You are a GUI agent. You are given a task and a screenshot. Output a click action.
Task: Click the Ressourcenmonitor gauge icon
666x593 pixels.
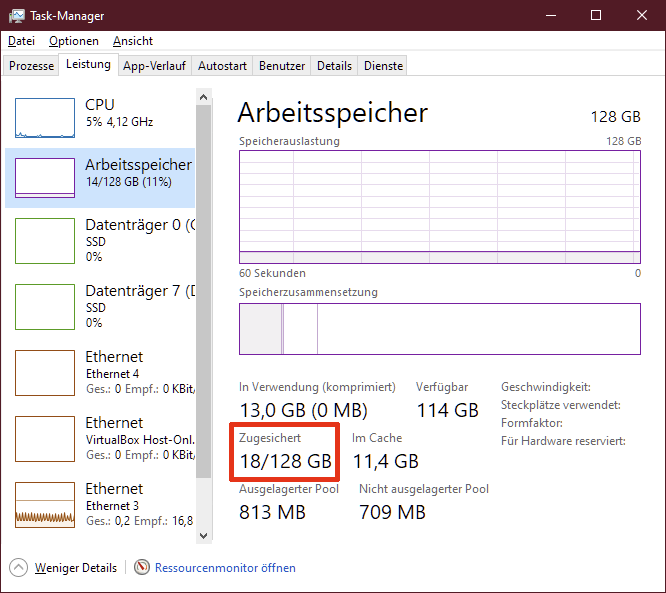coord(142,567)
